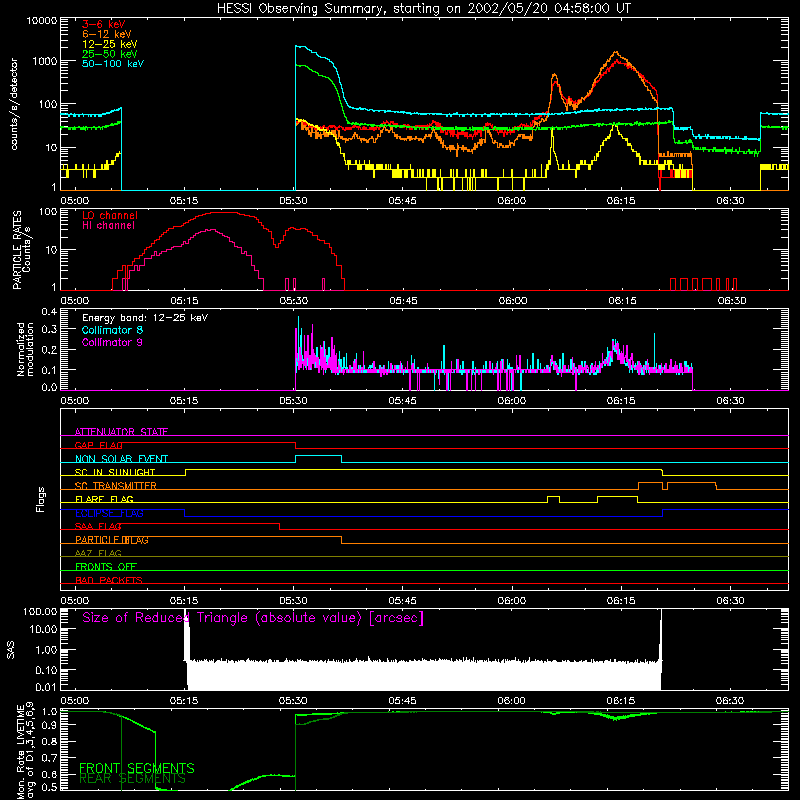Click the GAP FLAG label

tap(98, 445)
